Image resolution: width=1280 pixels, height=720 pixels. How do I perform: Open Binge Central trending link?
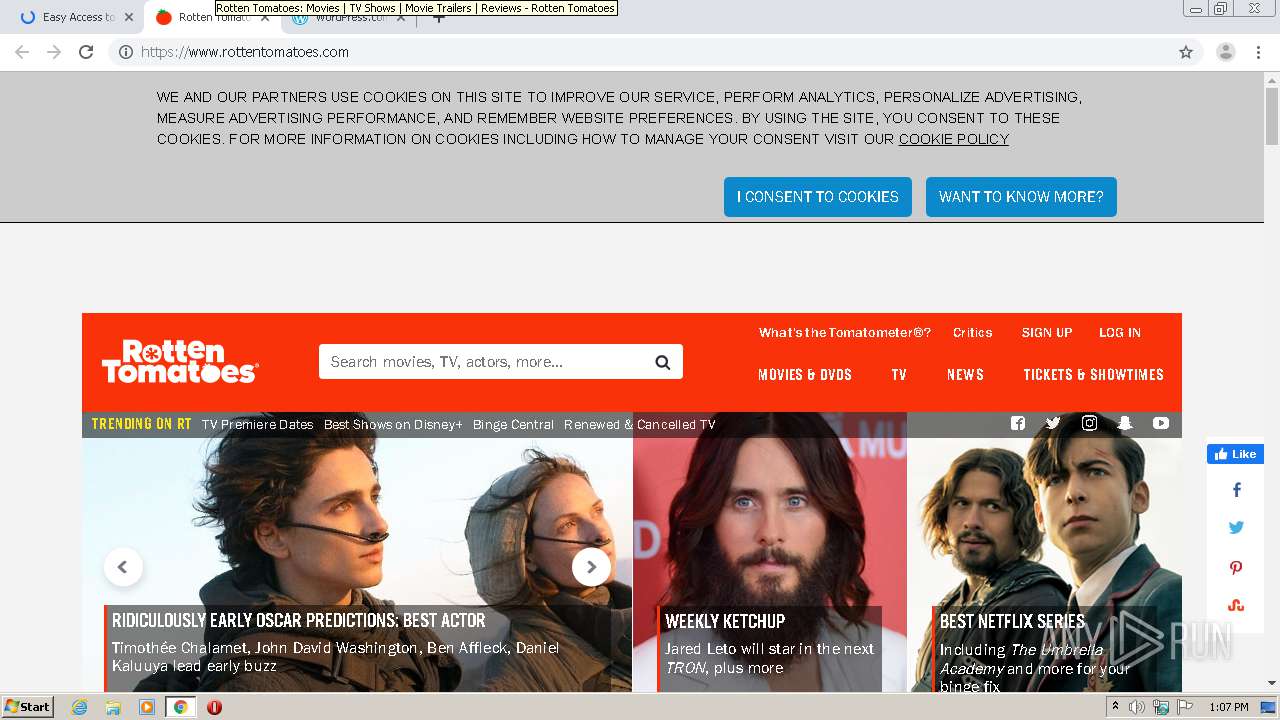coord(513,424)
